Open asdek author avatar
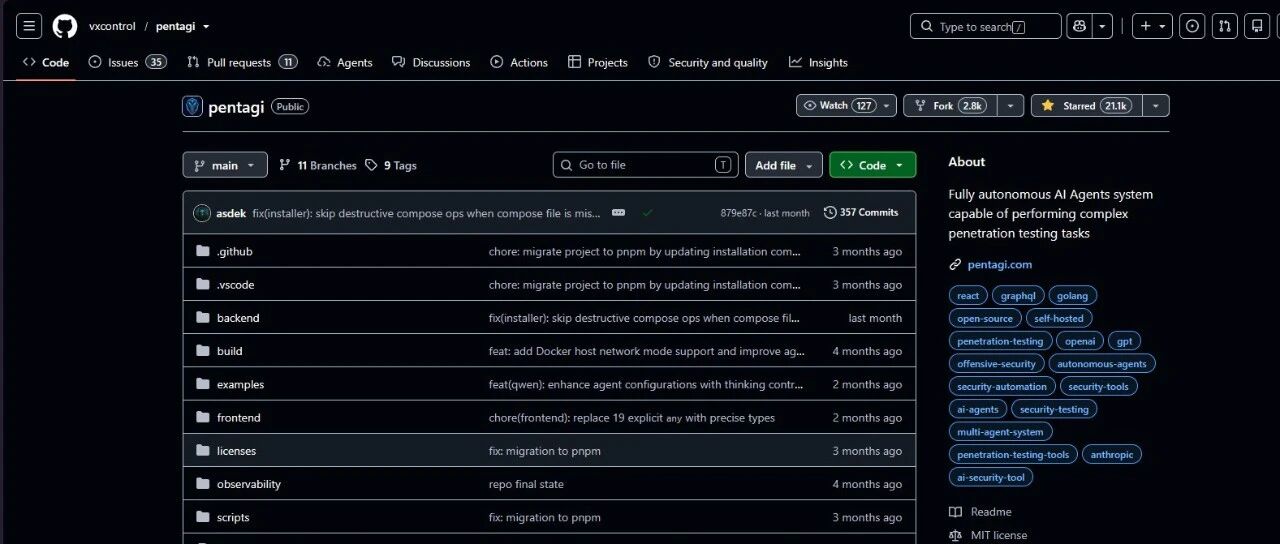 202,213
